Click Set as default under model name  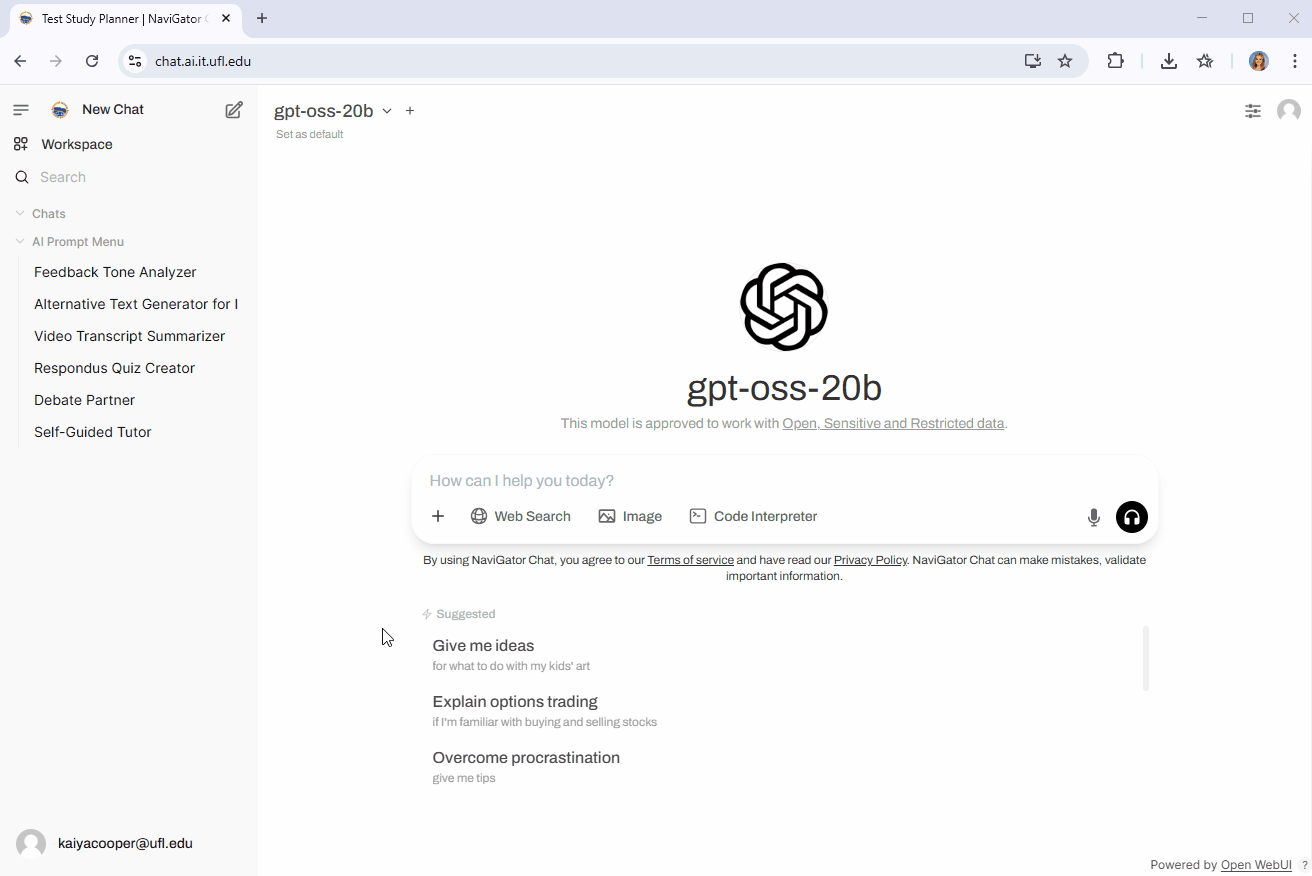click(x=309, y=134)
